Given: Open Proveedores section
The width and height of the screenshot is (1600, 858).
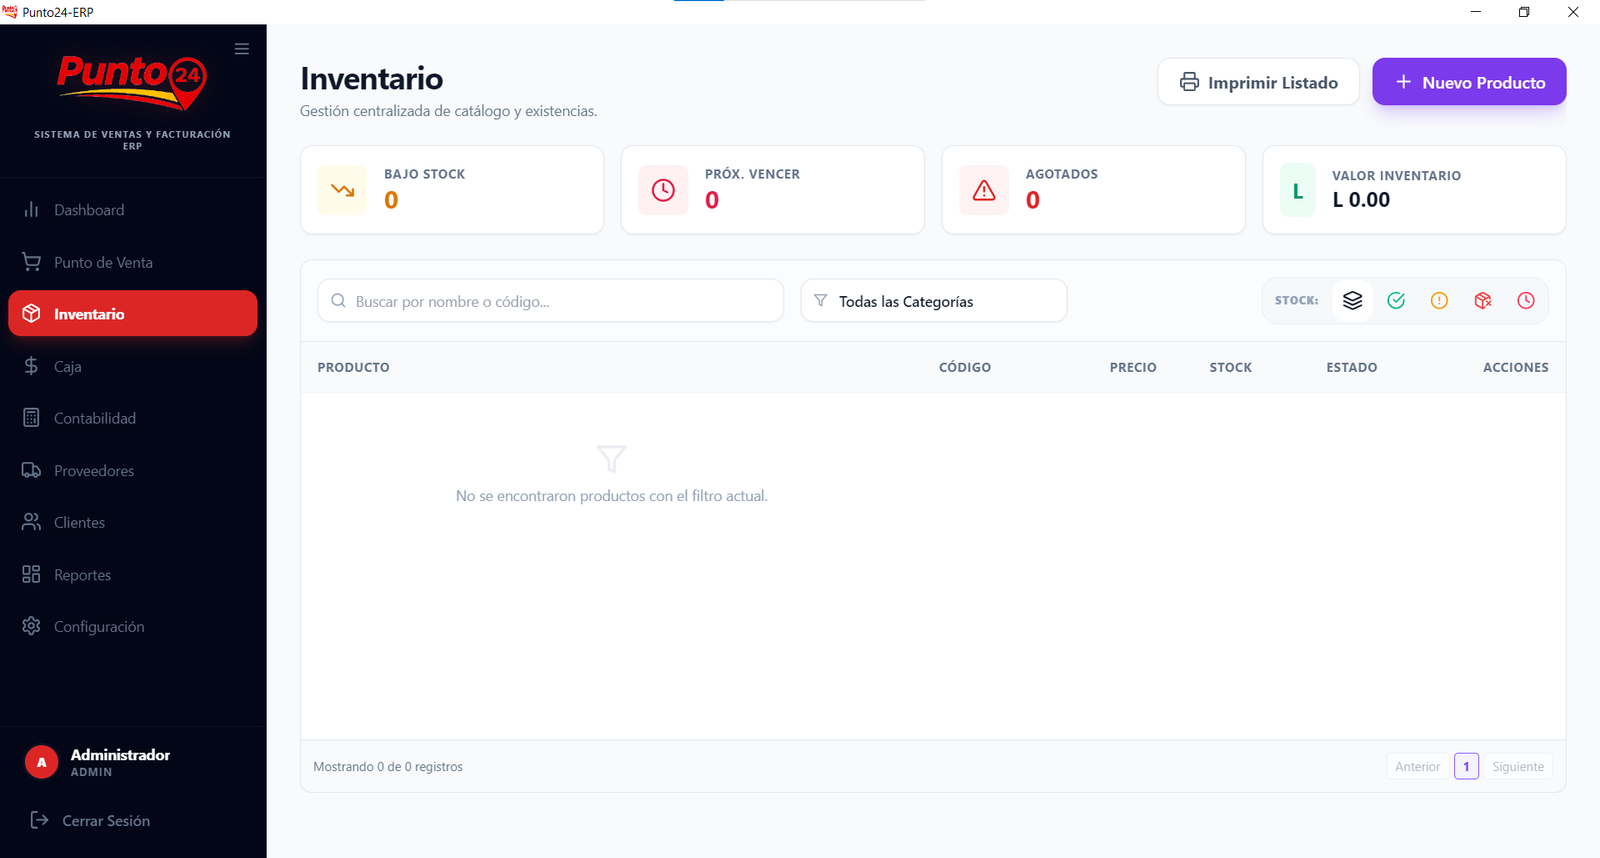Looking at the screenshot, I should pos(133,470).
